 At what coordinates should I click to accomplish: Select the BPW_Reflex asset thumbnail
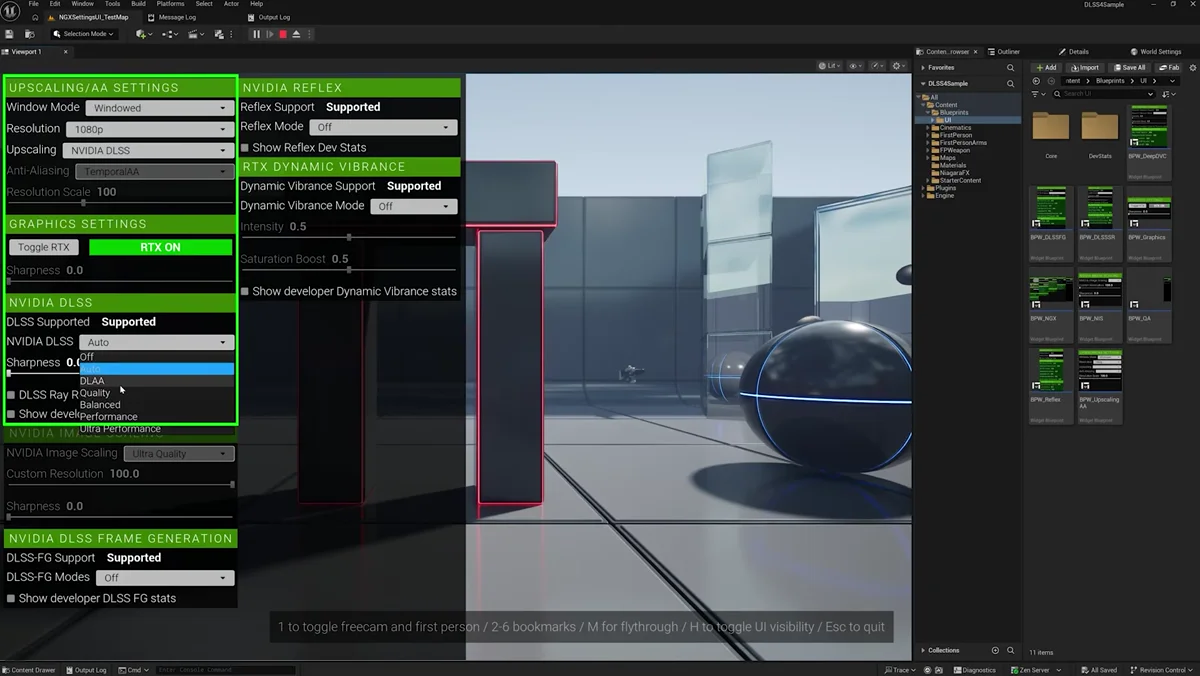click(x=1051, y=385)
